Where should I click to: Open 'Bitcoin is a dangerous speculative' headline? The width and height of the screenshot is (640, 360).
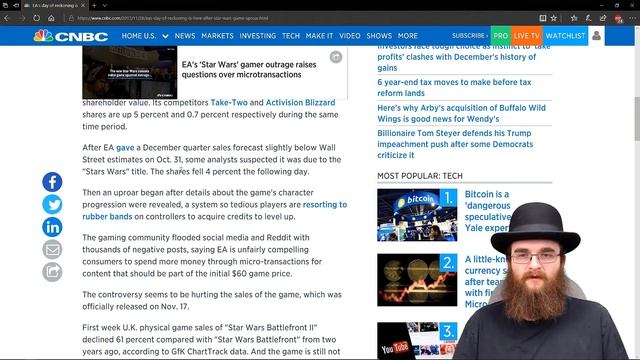[x=487, y=211]
